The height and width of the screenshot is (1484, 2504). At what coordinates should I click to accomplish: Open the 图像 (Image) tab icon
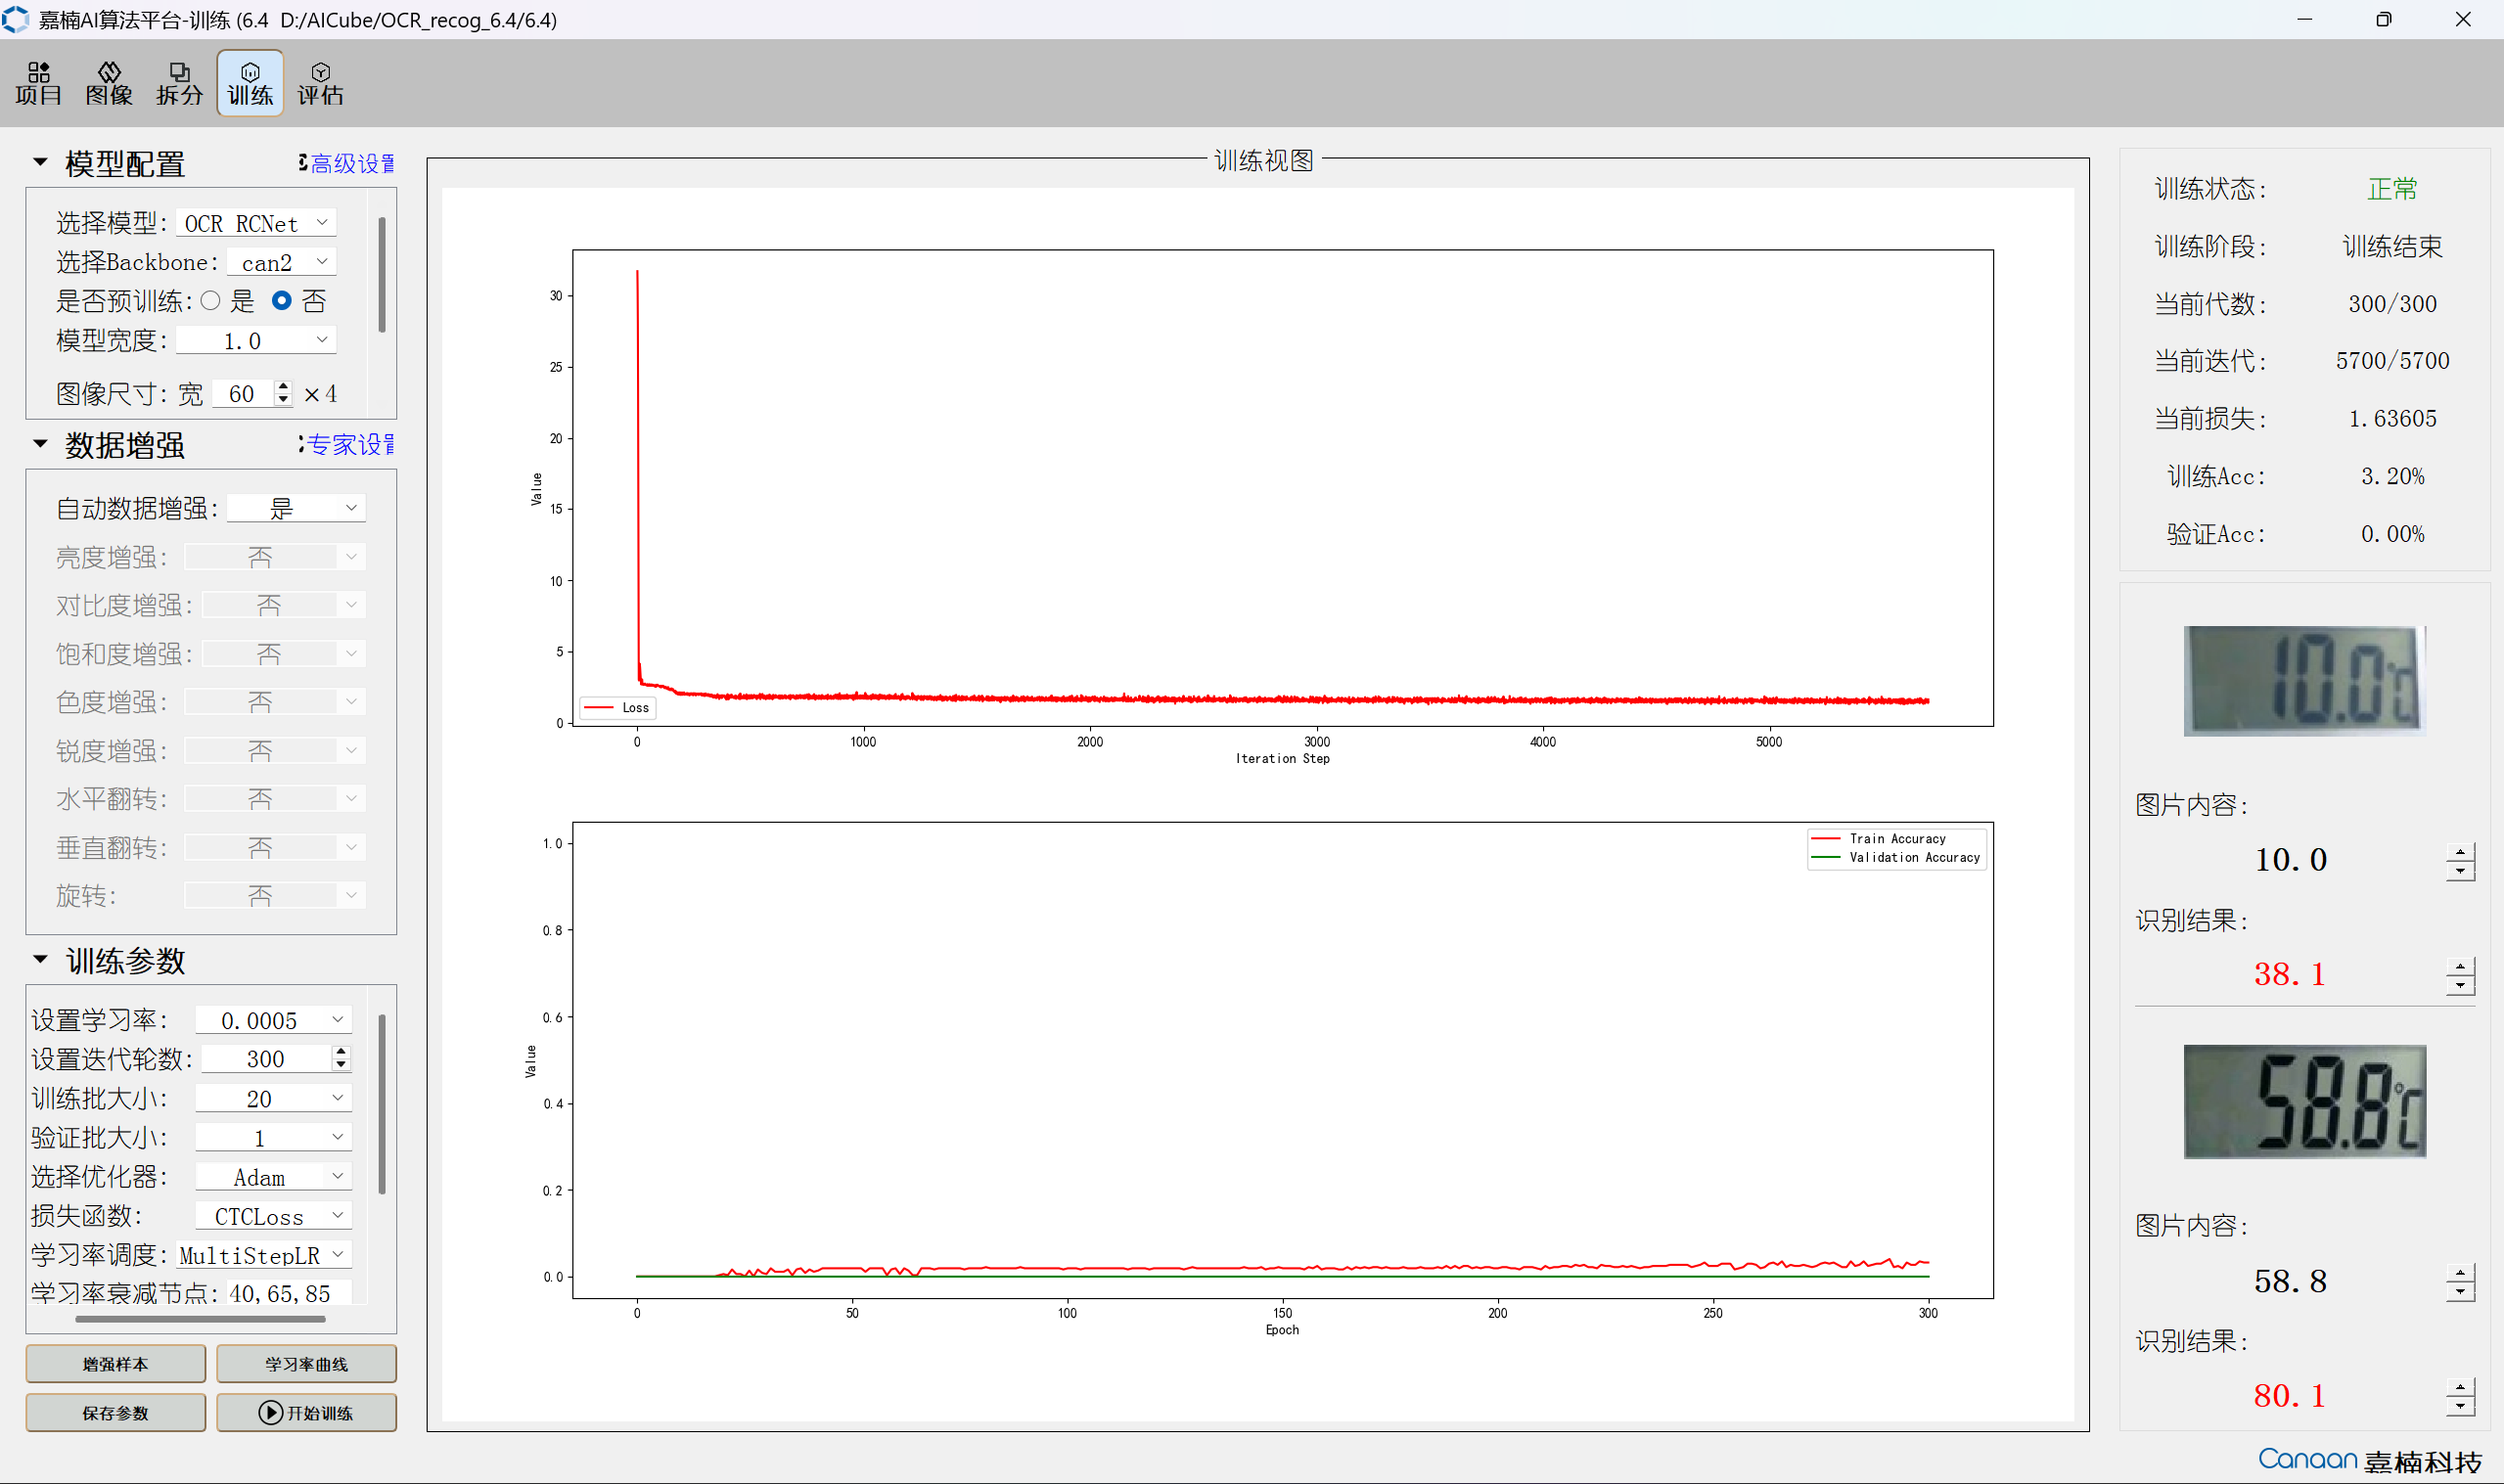click(109, 83)
